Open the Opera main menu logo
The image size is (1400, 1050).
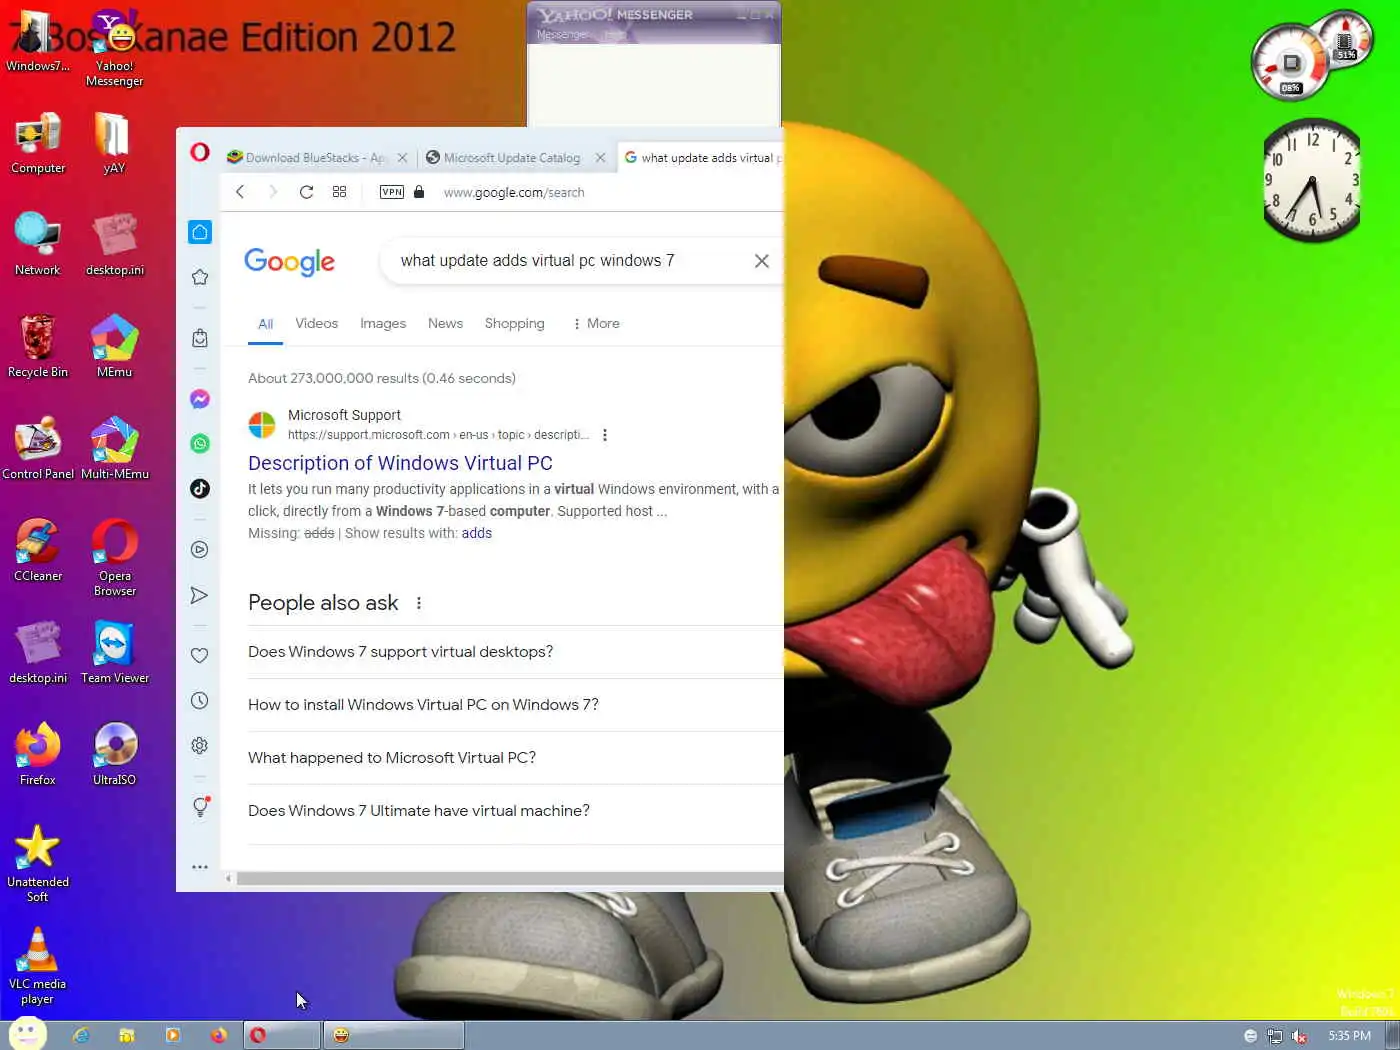point(200,152)
